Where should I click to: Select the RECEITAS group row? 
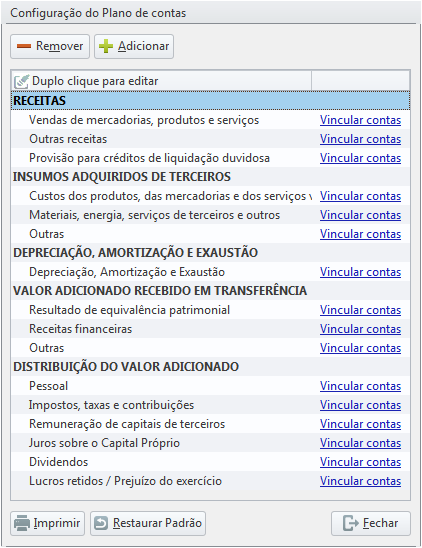[210, 101]
